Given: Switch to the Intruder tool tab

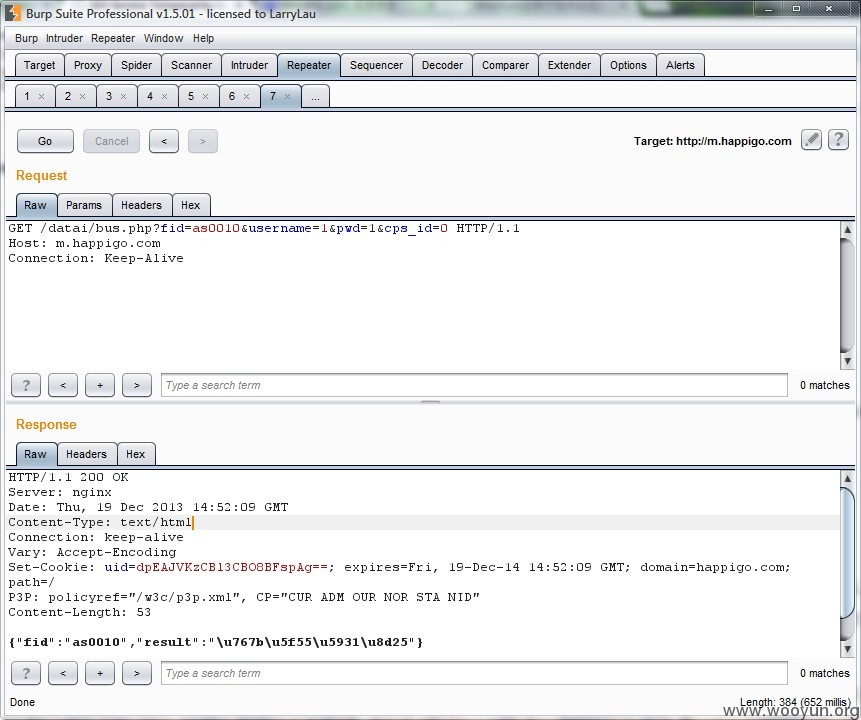Looking at the screenshot, I should (249, 65).
